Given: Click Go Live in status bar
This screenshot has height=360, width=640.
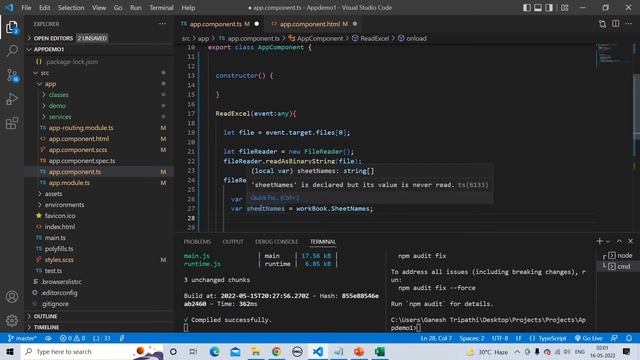Looking at the screenshot, I should click(x=588, y=338).
